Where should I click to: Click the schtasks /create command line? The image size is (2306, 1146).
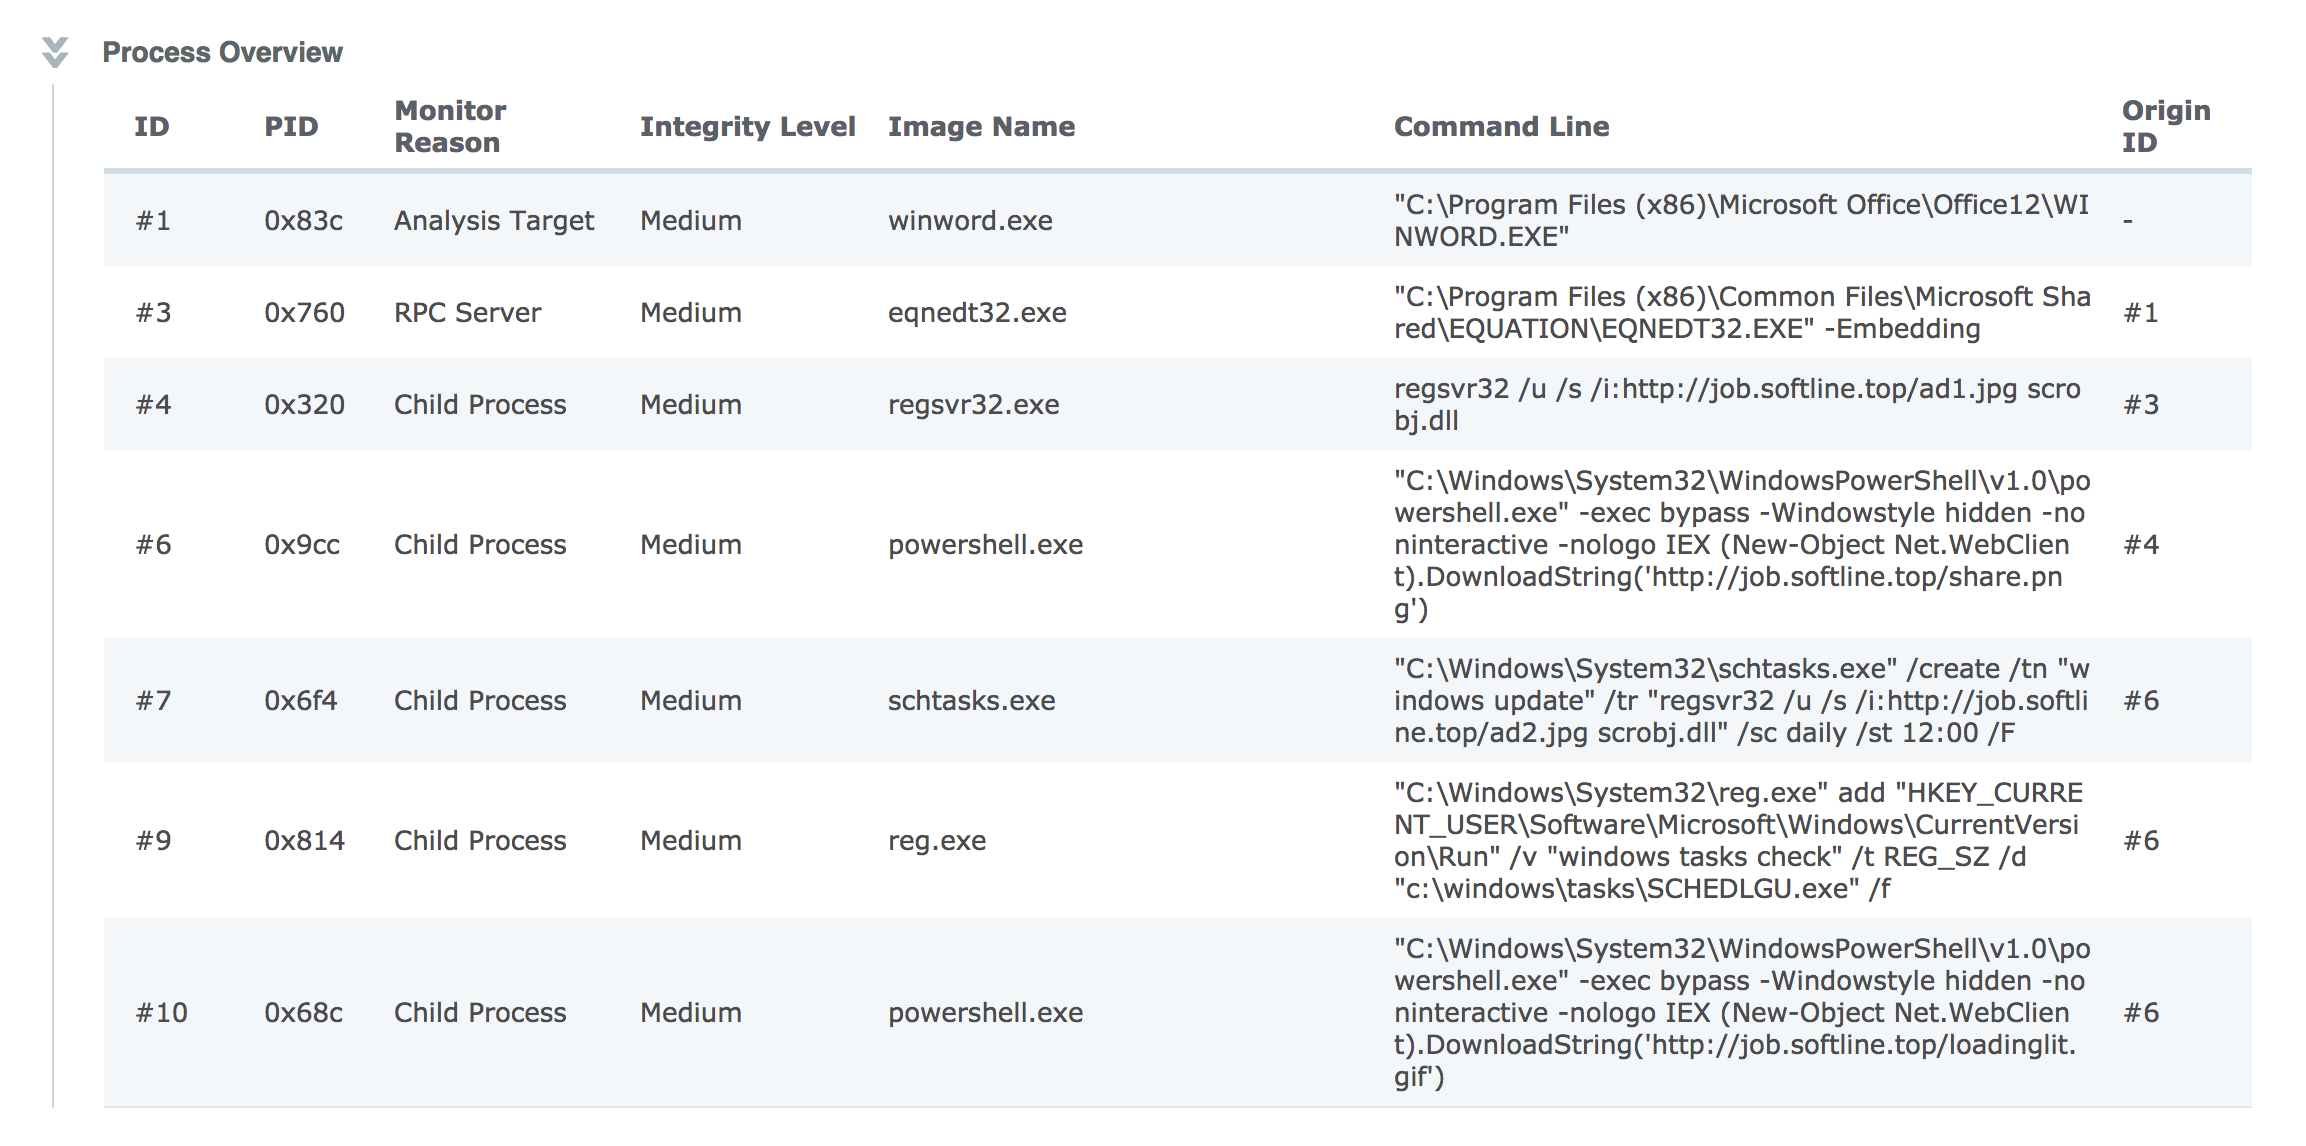point(1741,700)
